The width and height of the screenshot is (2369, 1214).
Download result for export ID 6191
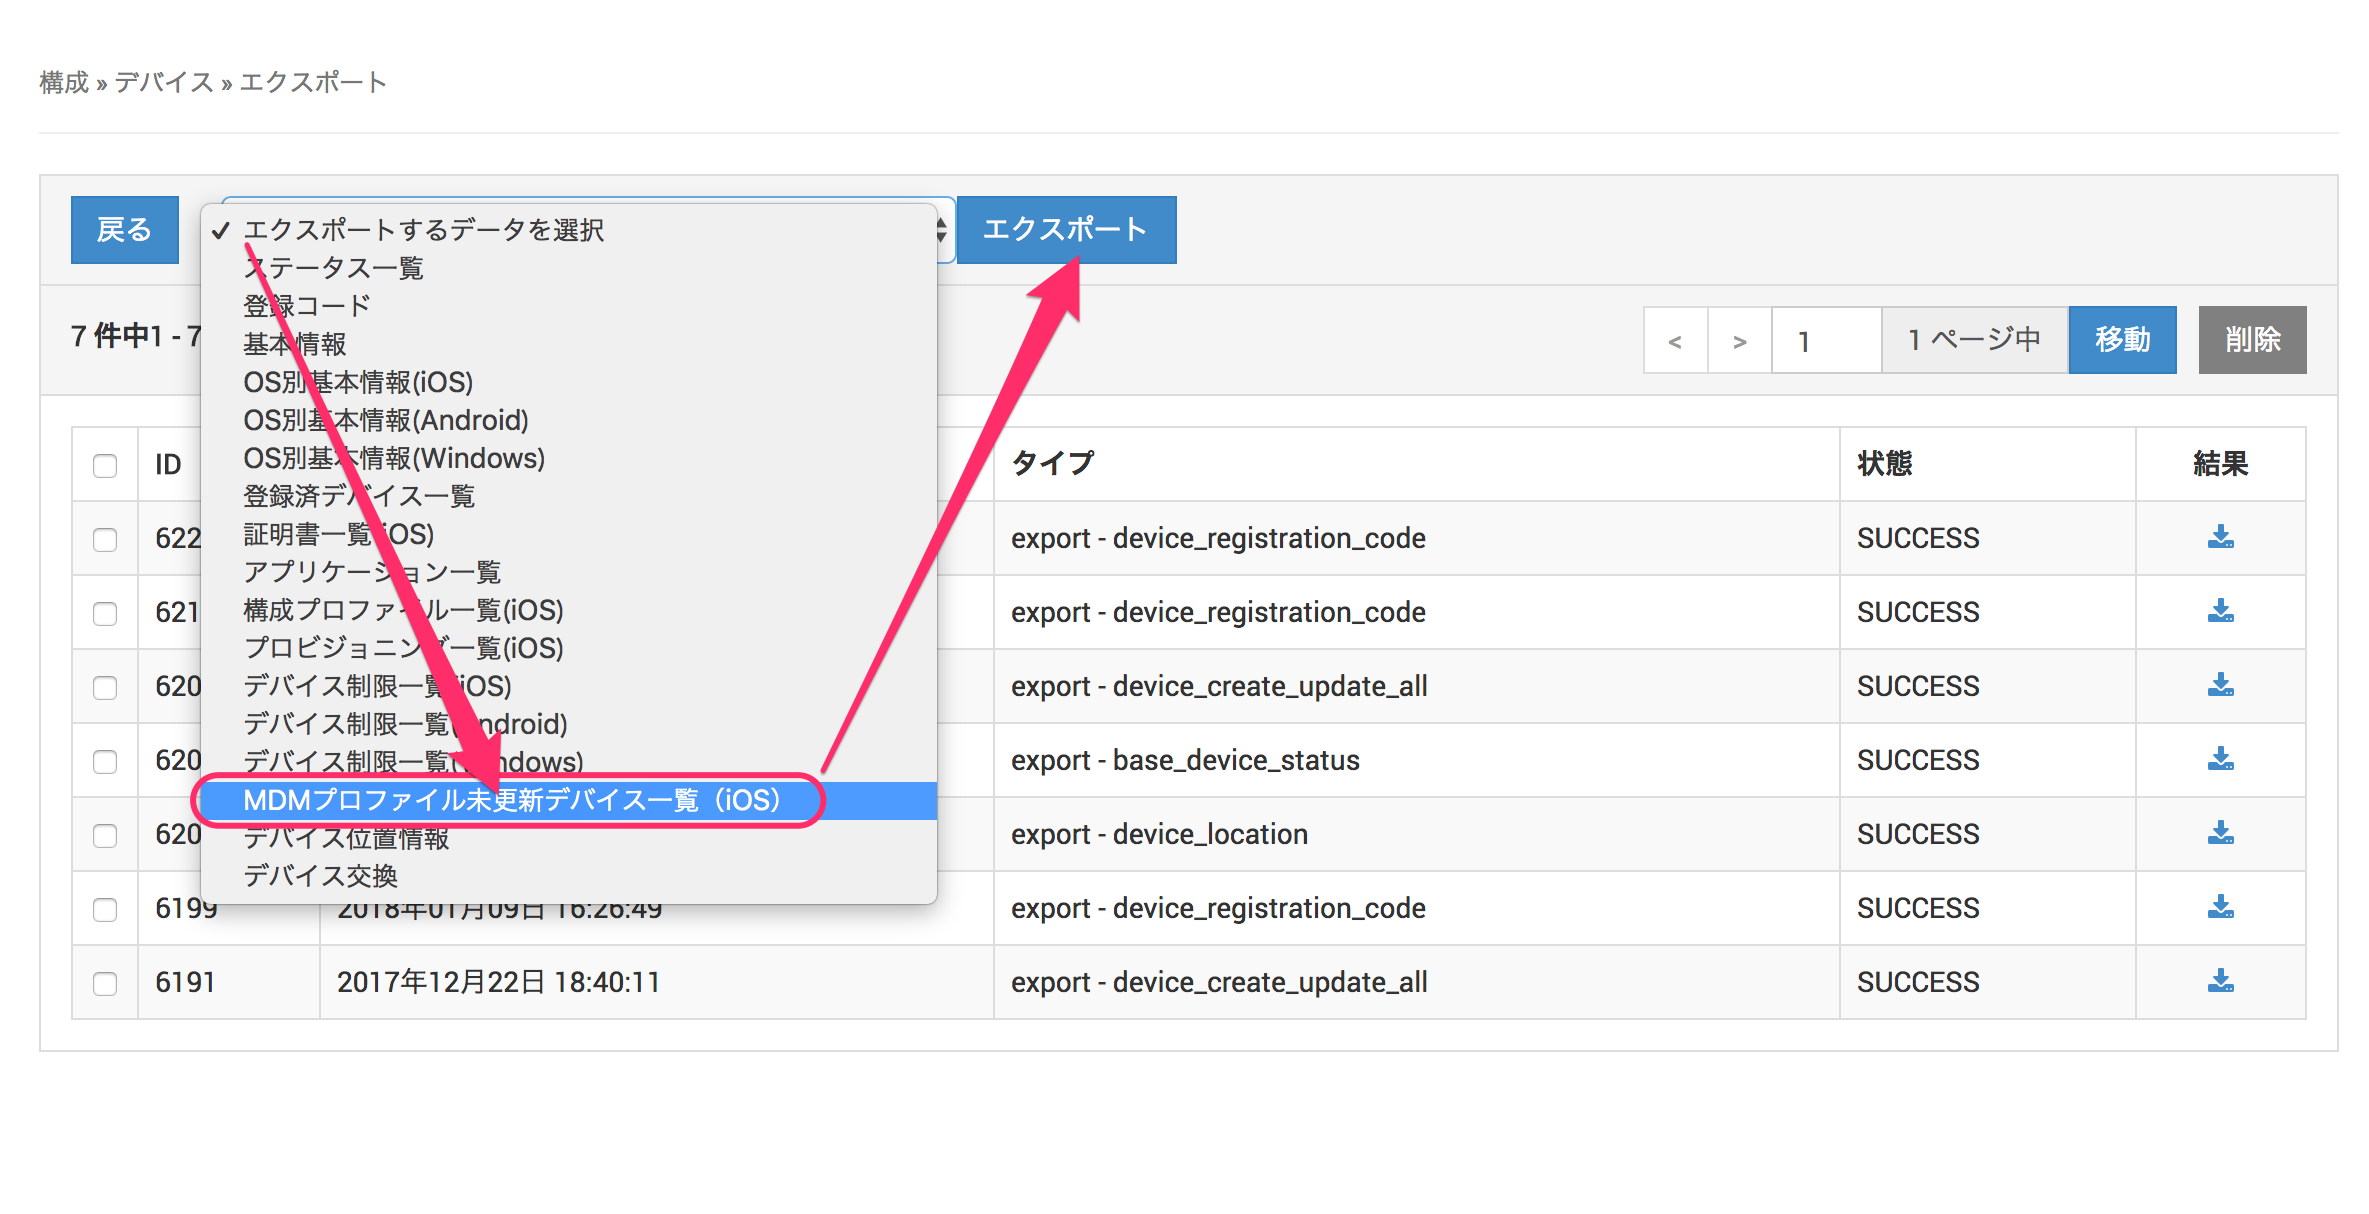pyautogui.click(x=2220, y=981)
